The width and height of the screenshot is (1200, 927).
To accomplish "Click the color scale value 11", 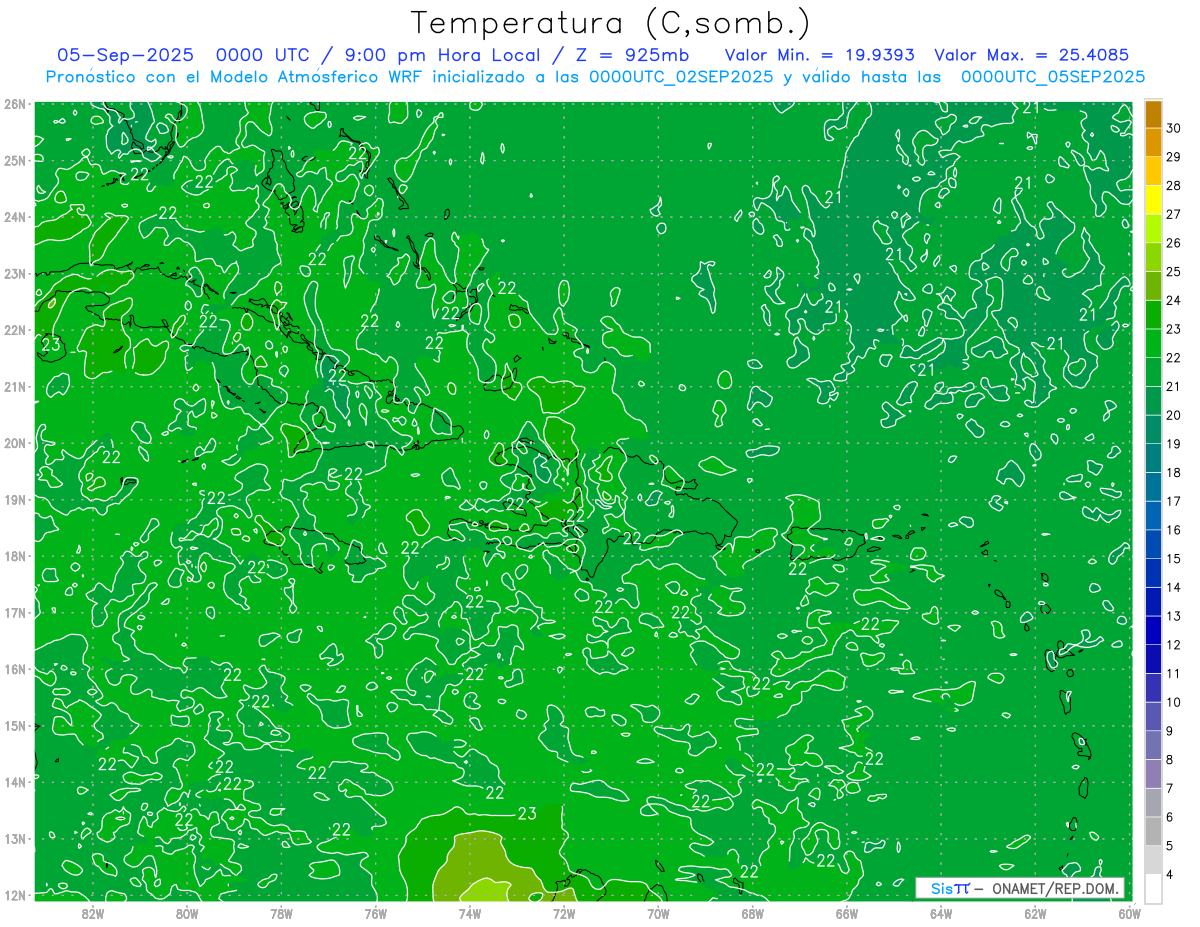I will click(1174, 674).
